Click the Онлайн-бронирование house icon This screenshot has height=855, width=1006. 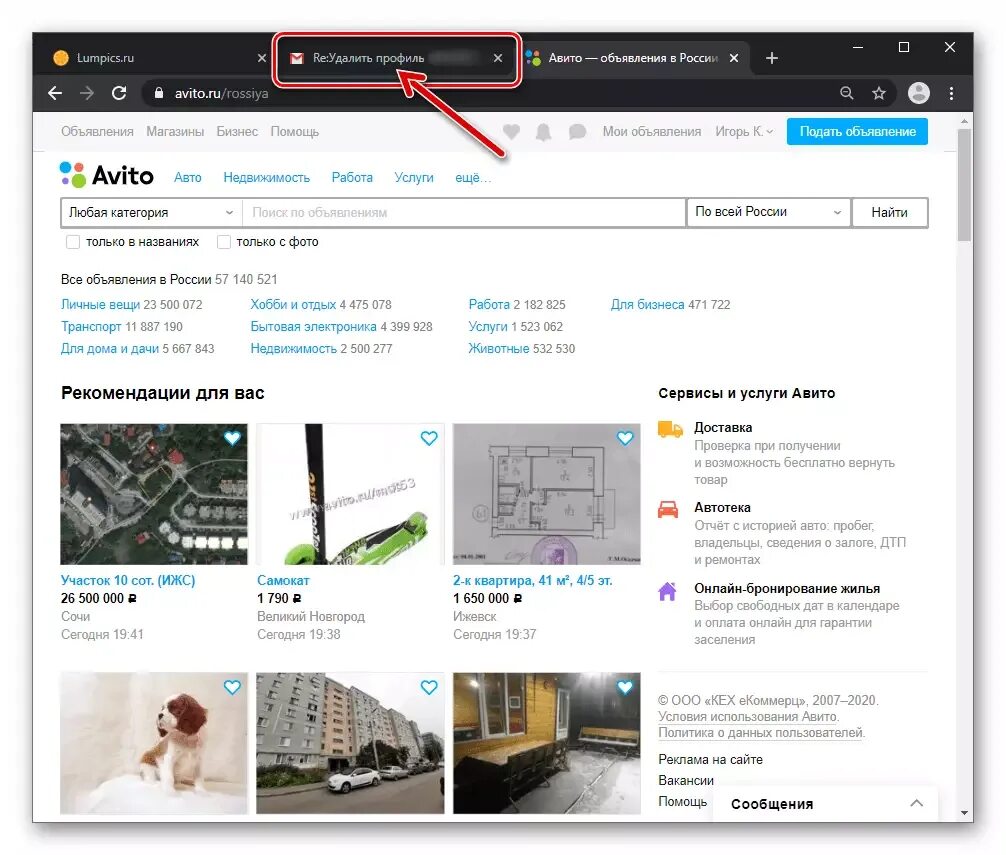tap(667, 591)
